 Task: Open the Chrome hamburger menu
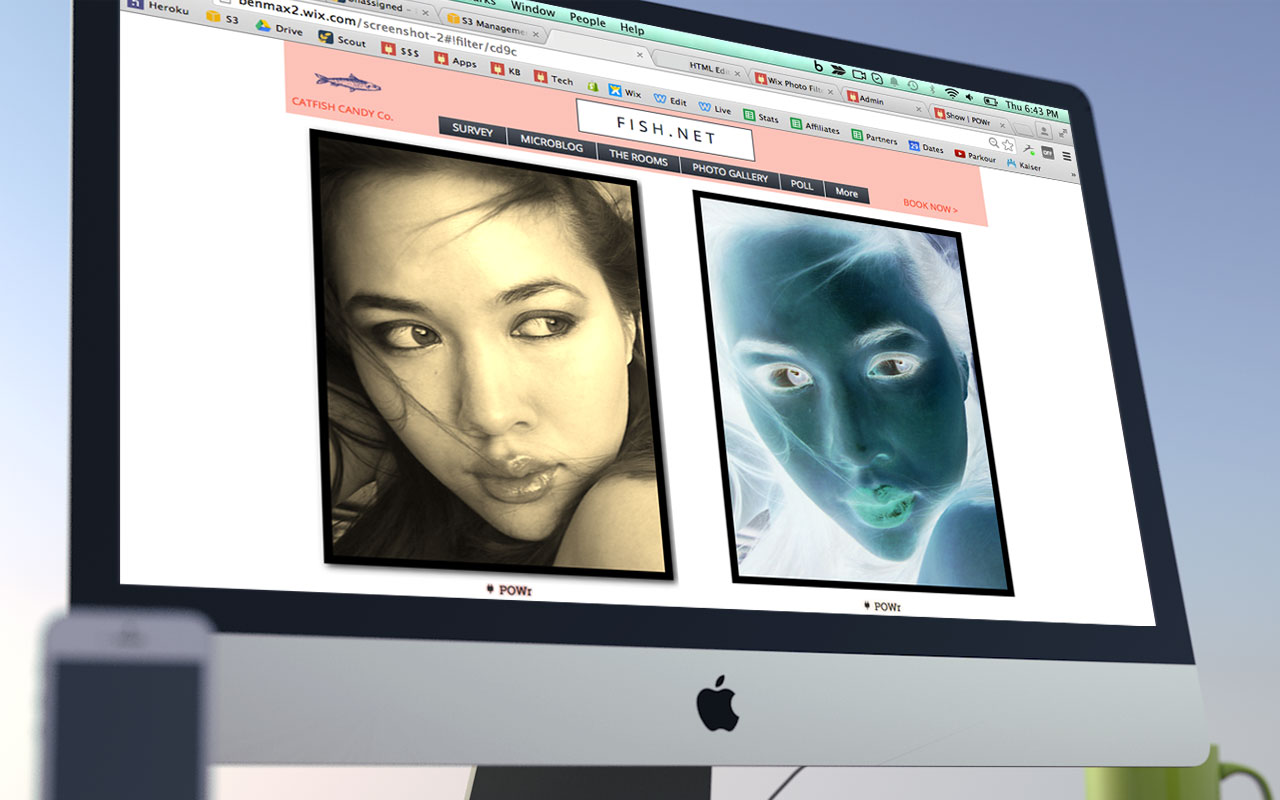click(1067, 154)
